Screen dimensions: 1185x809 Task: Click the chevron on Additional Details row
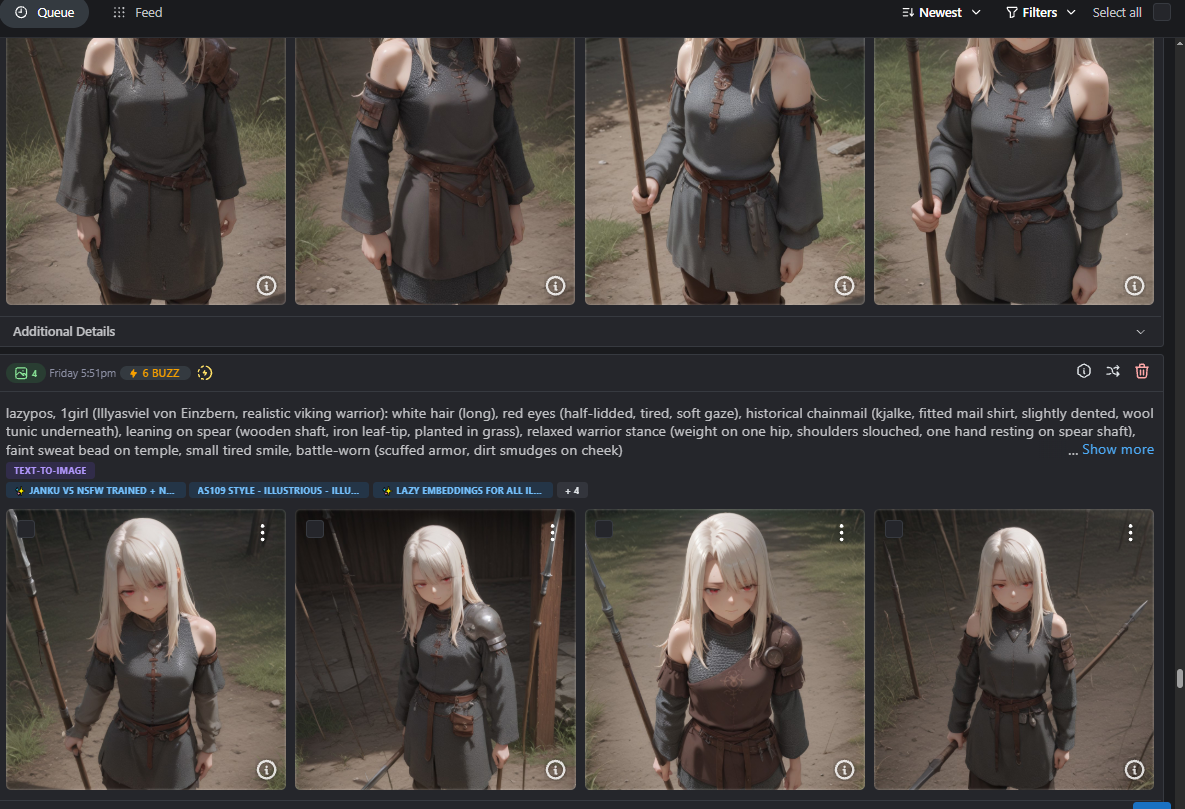click(1140, 332)
